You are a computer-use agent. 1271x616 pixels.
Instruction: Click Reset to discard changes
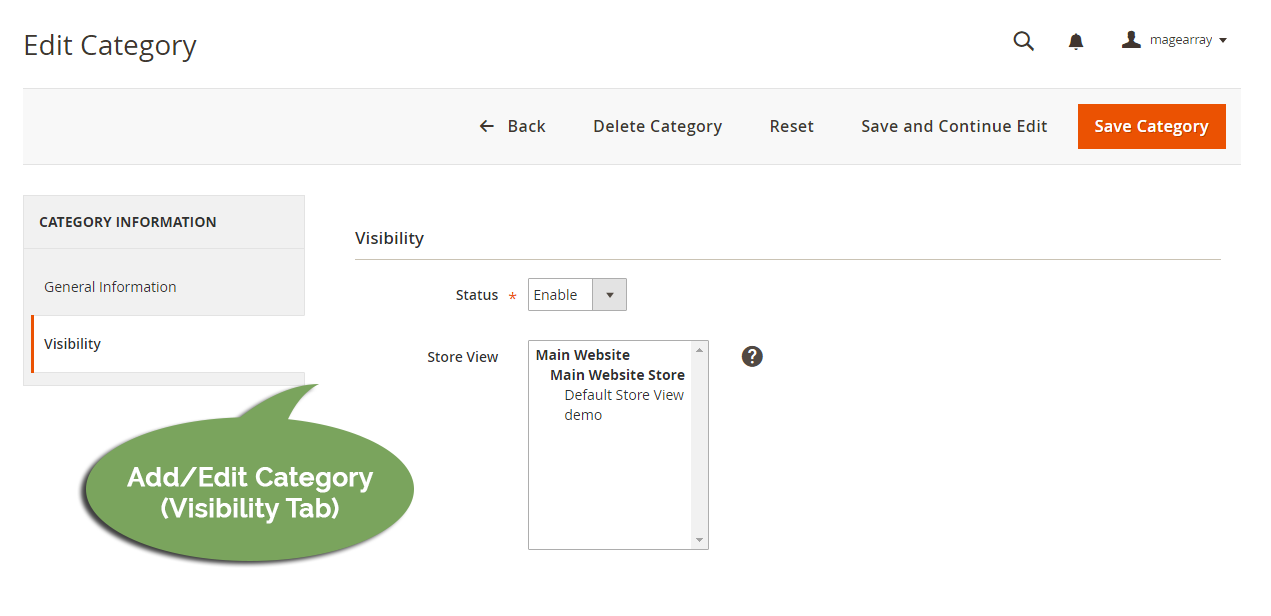coord(791,126)
